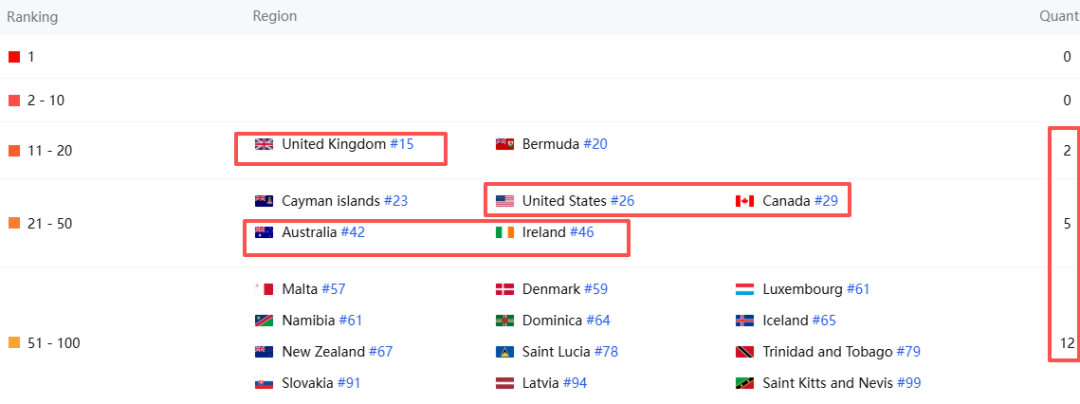Viewport: 1080px width, 404px height.
Task: Click the Denmark flag icon
Action: point(504,289)
